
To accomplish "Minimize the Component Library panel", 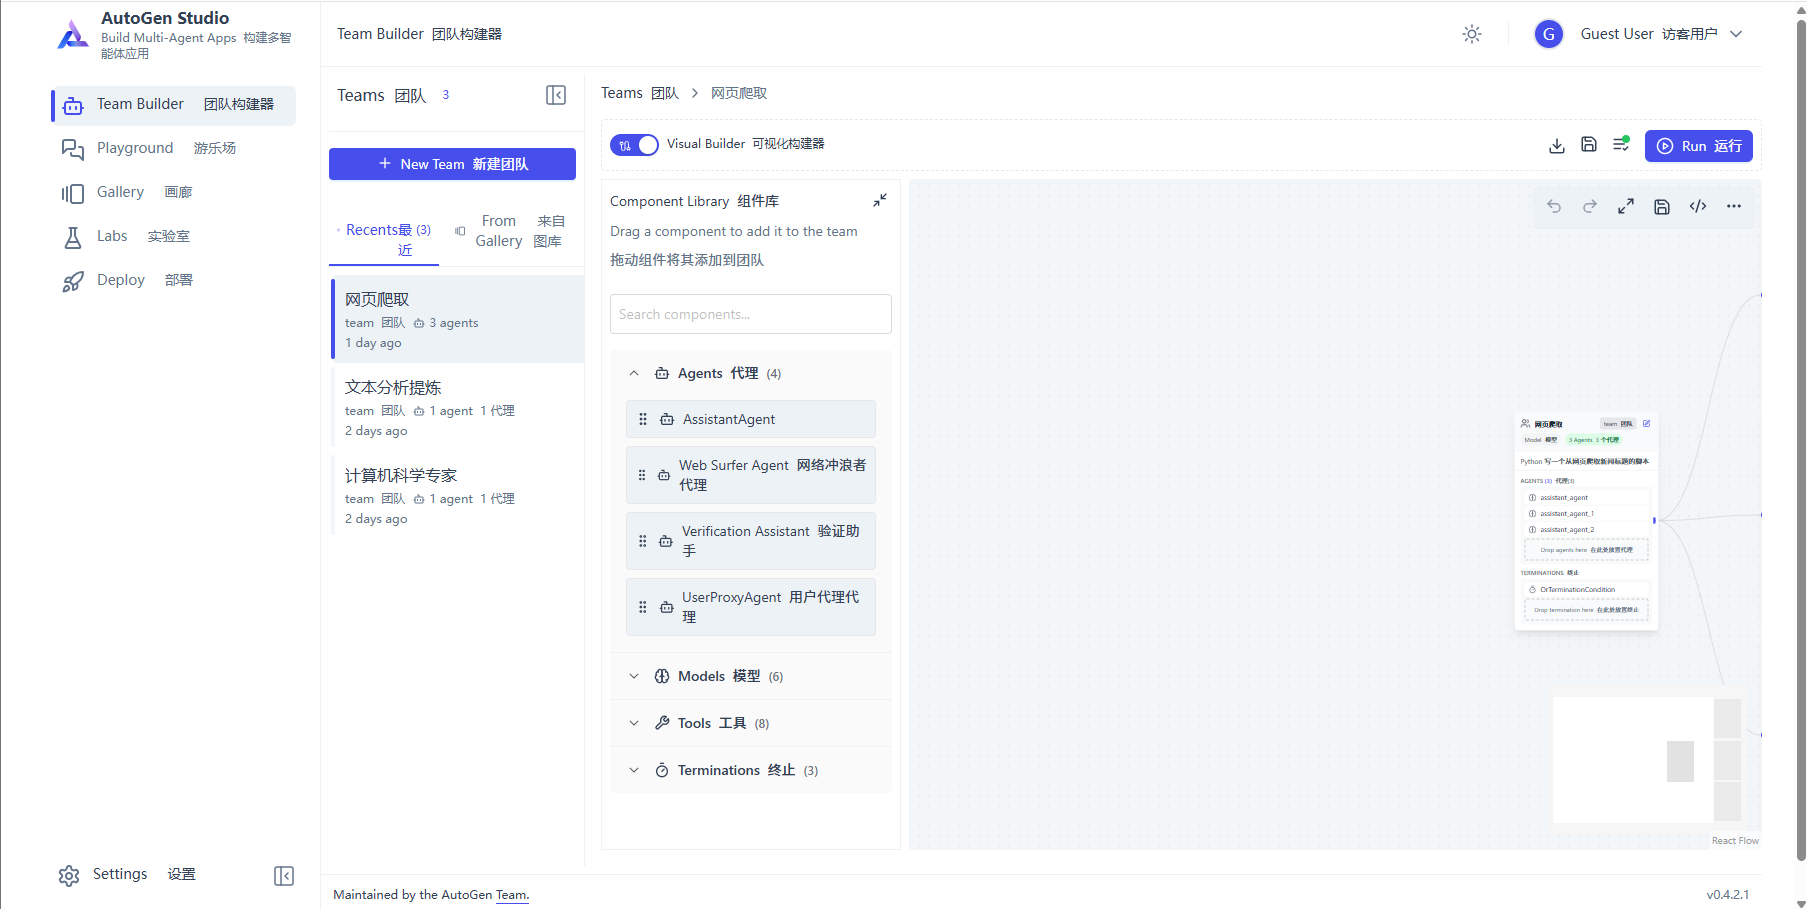I will (x=880, y=200).
